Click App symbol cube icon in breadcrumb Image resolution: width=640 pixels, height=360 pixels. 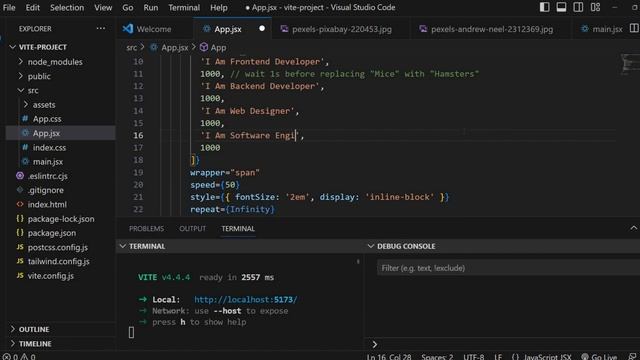pos(204,47)
